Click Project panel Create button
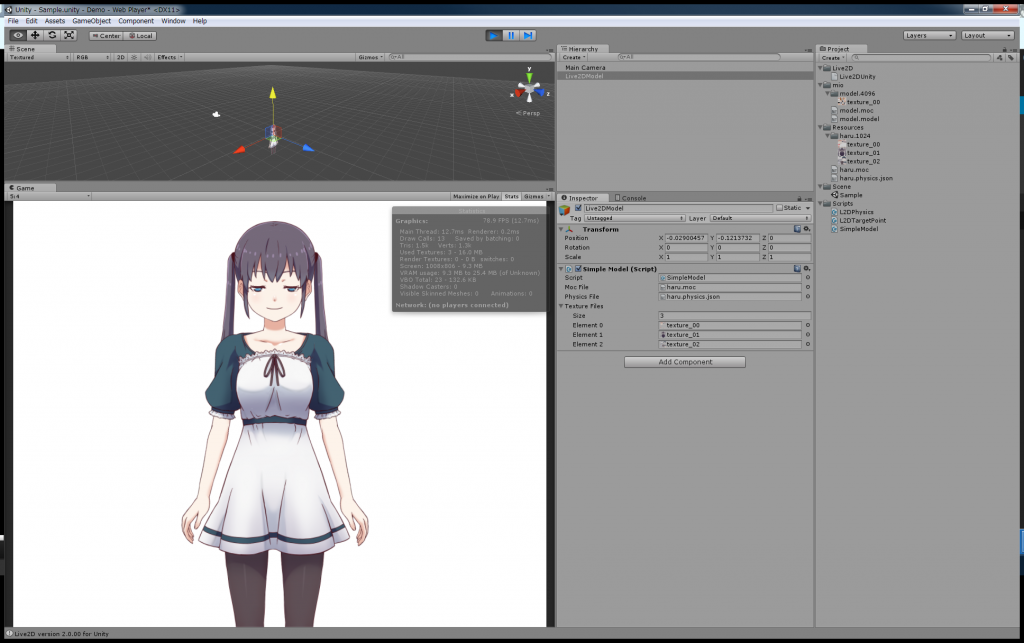This screenshot has width=1024, height=643. click(x=833, y=57)
